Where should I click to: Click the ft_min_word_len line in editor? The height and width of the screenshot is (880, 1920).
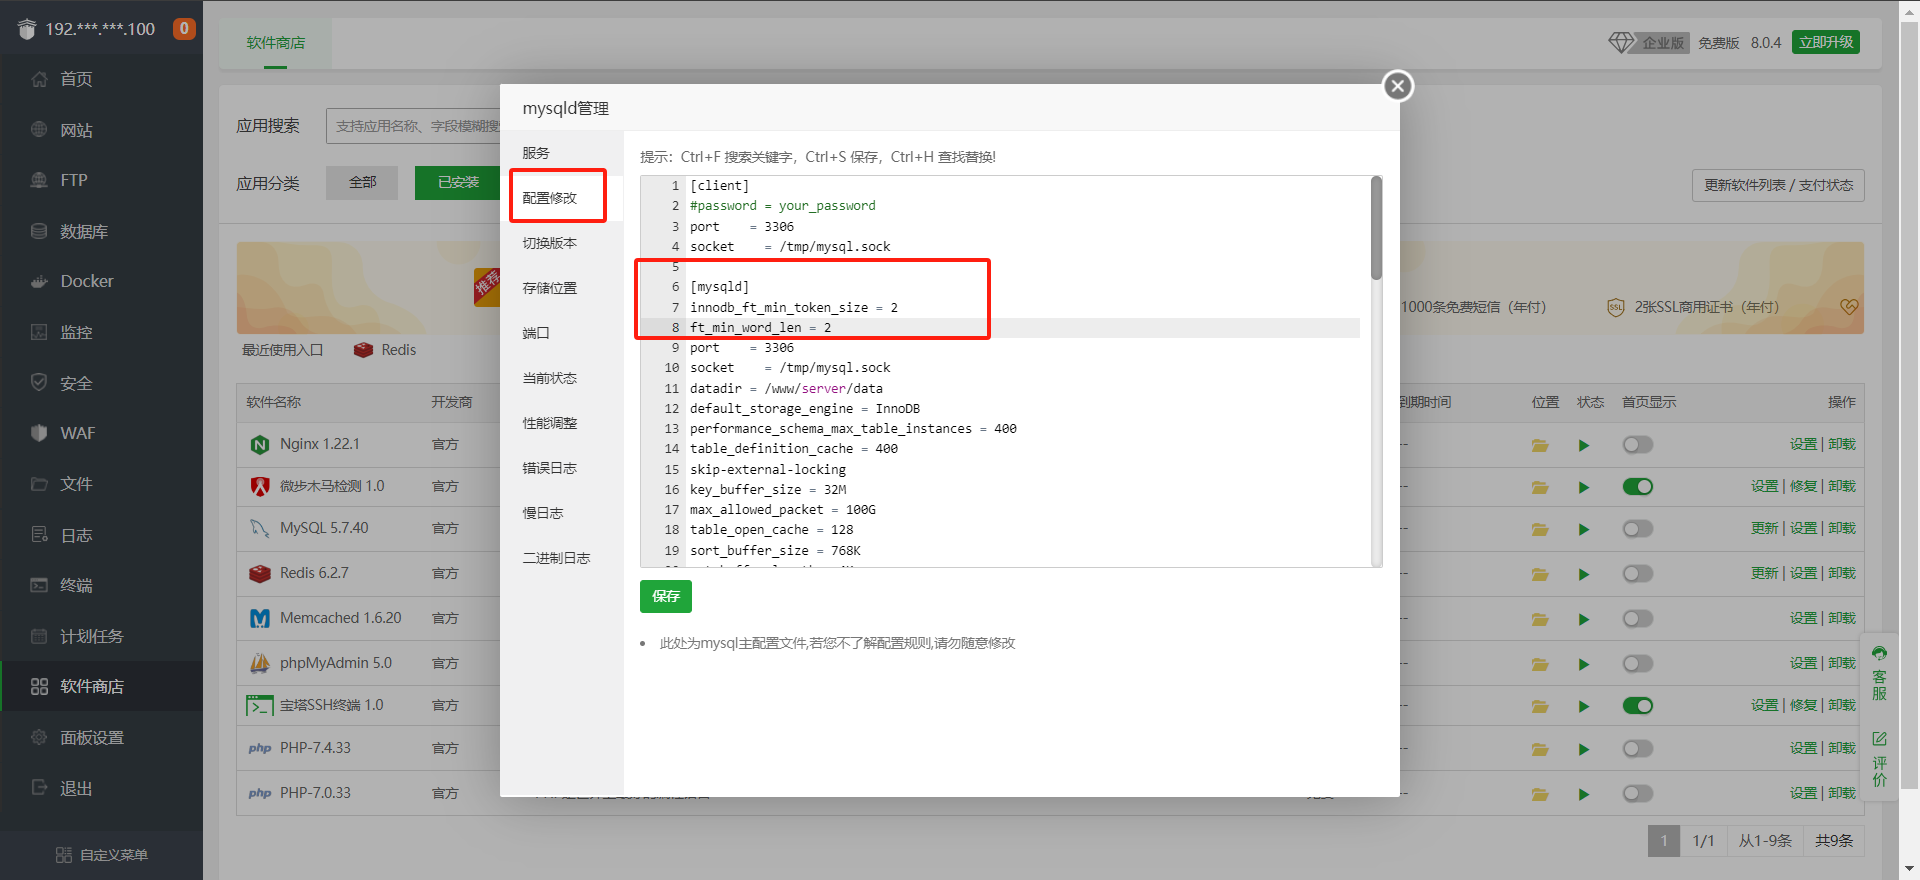760,328
